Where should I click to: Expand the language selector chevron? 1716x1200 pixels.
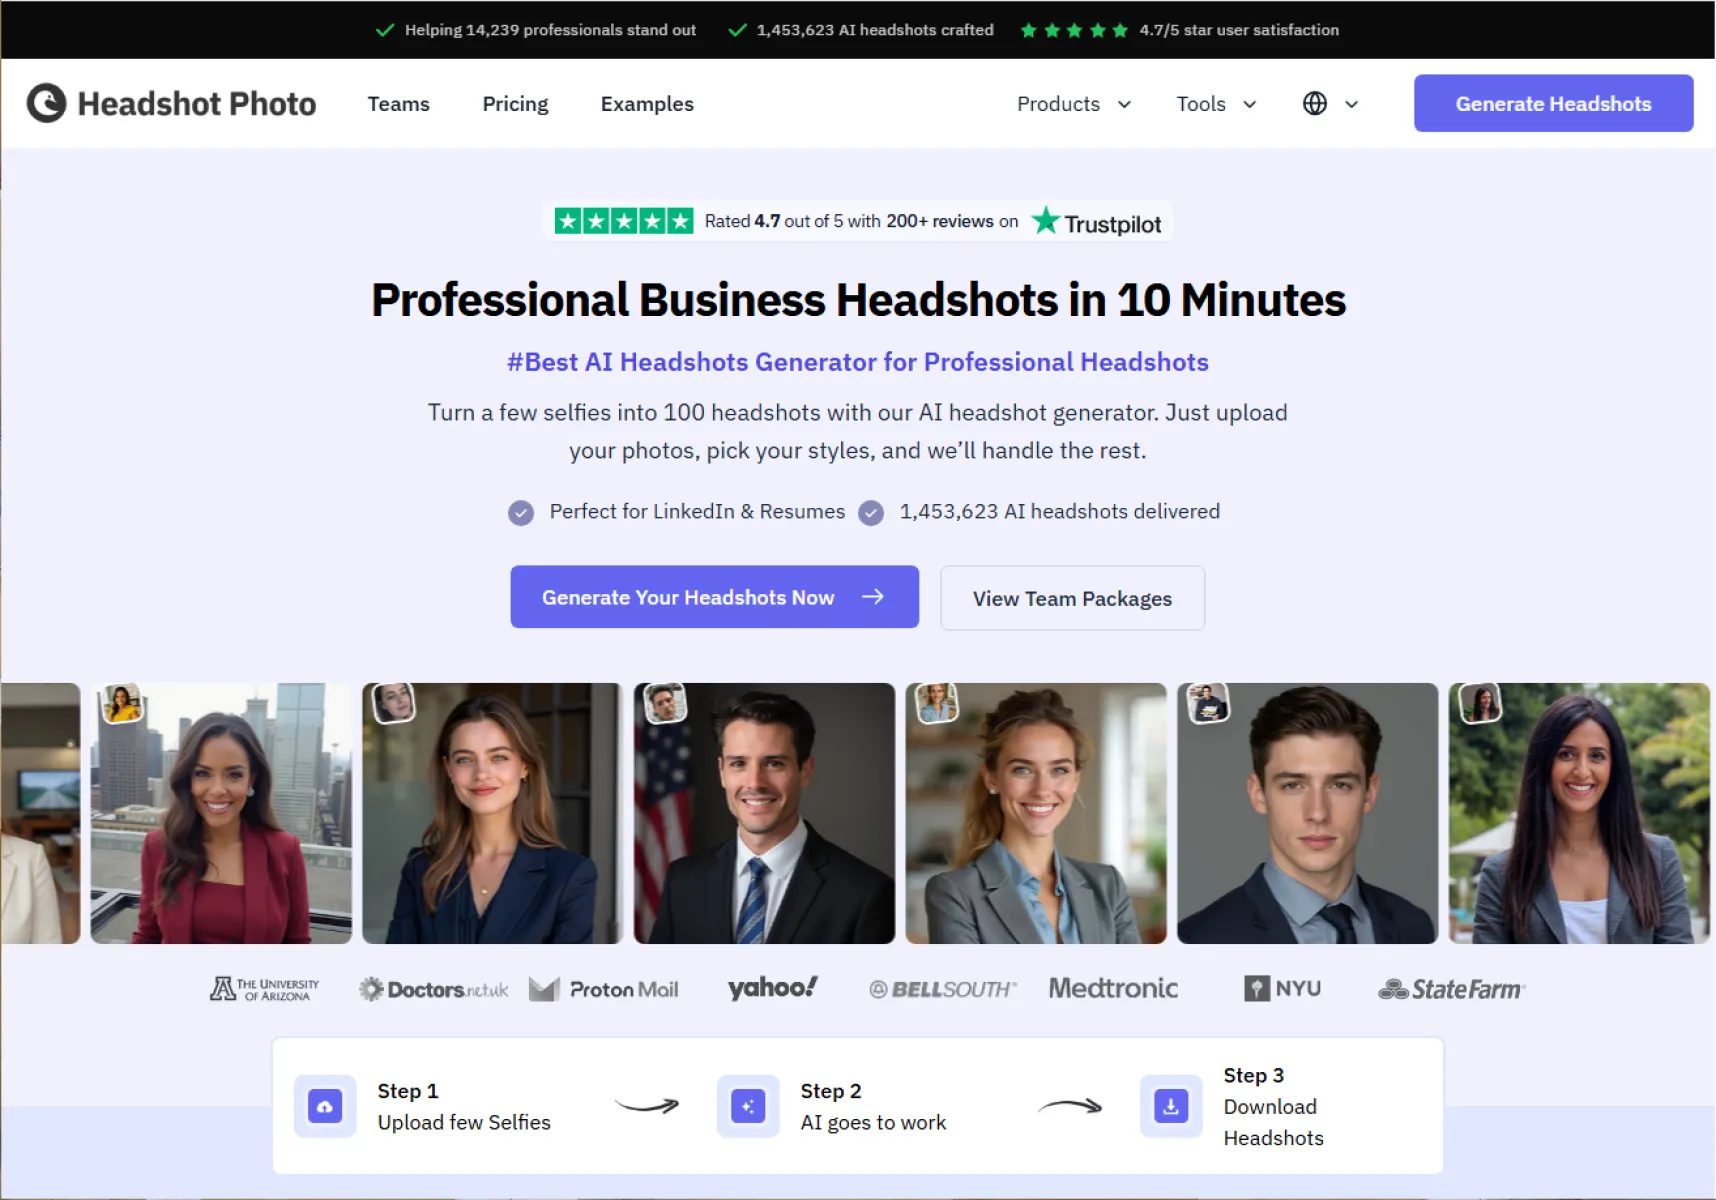click(x=1351, y=104)
